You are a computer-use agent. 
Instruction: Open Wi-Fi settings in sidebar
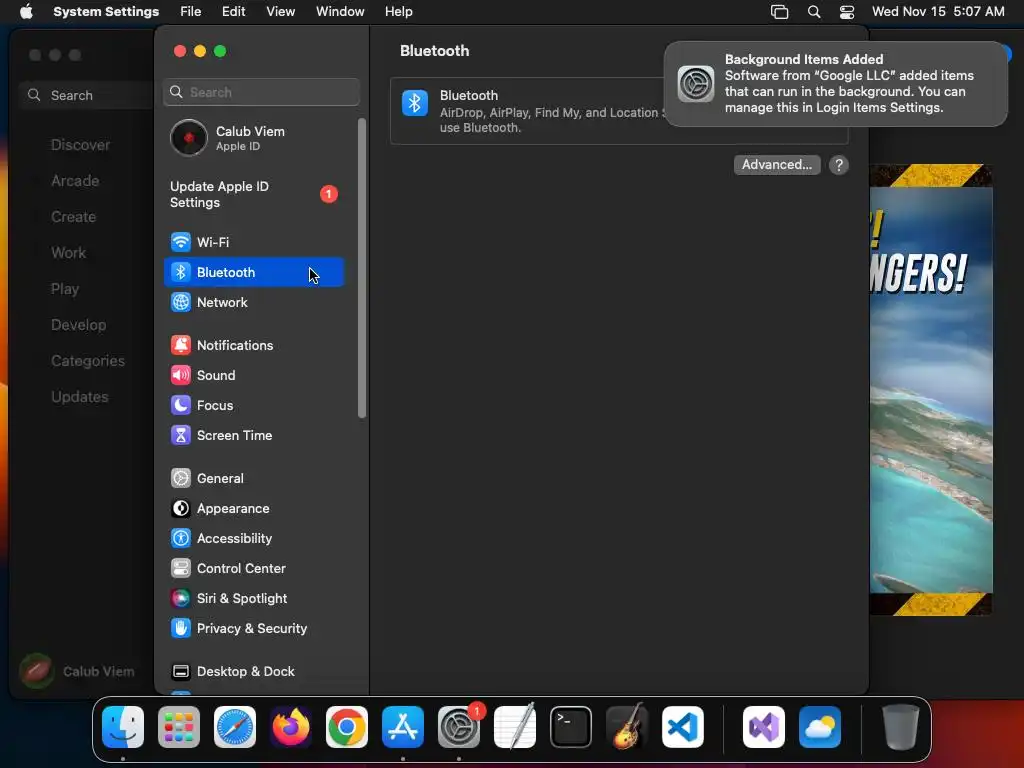[254, 242]
